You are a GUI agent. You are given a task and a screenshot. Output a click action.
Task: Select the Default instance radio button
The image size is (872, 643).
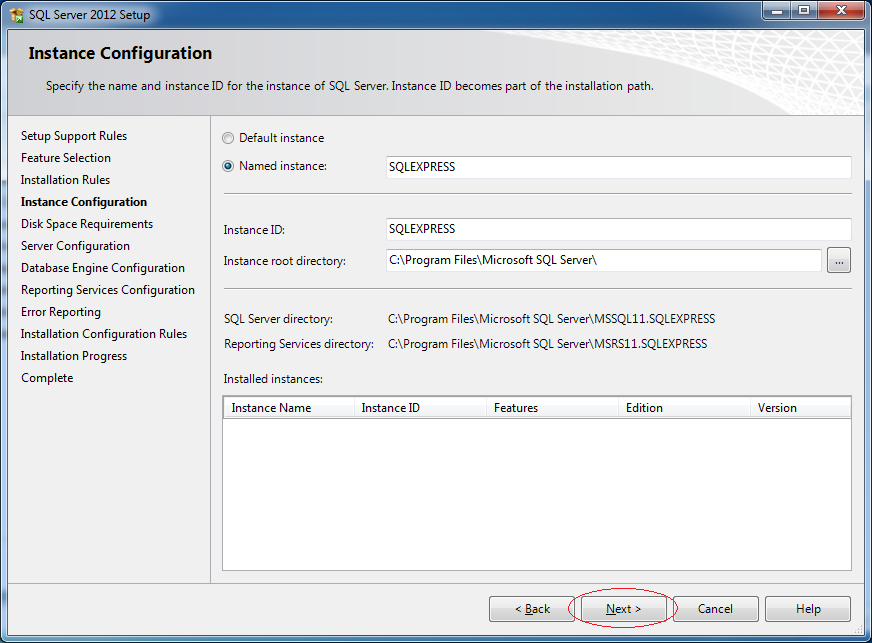click(x=228, y=138)
